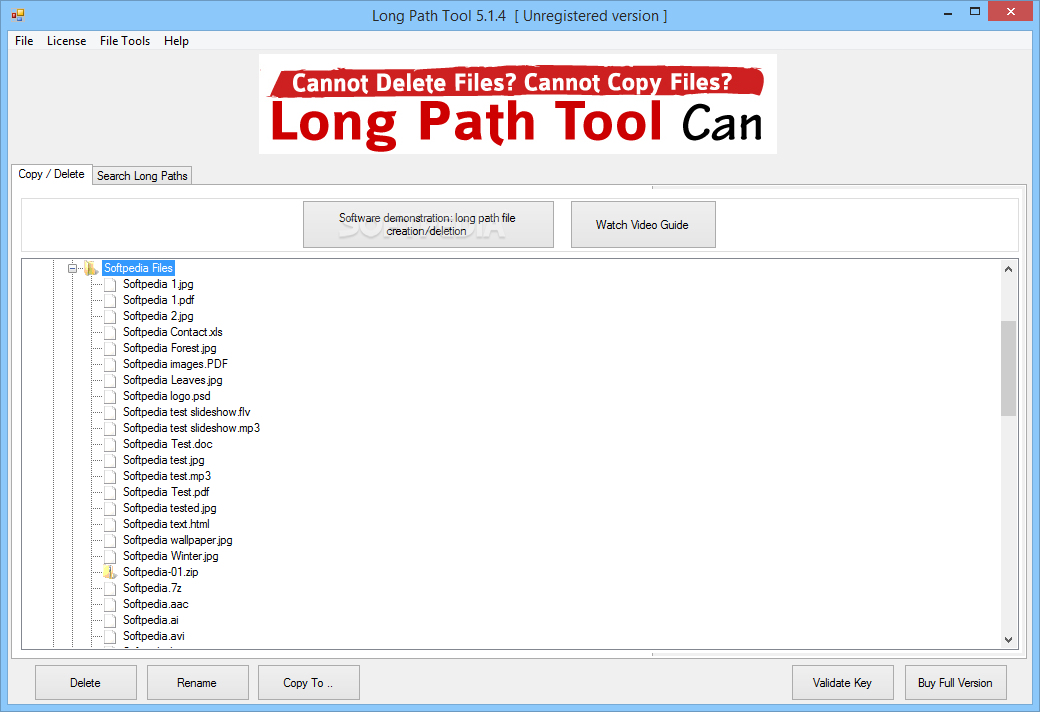Open the File menu

pos(24,40)
